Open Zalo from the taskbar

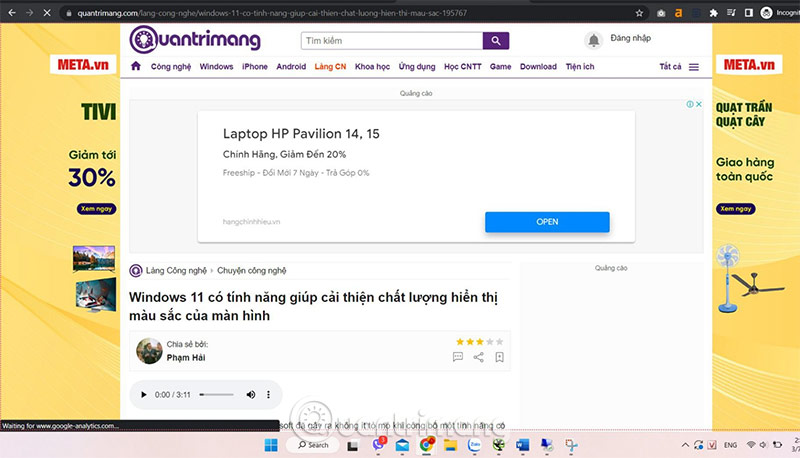tap(474, 445)
